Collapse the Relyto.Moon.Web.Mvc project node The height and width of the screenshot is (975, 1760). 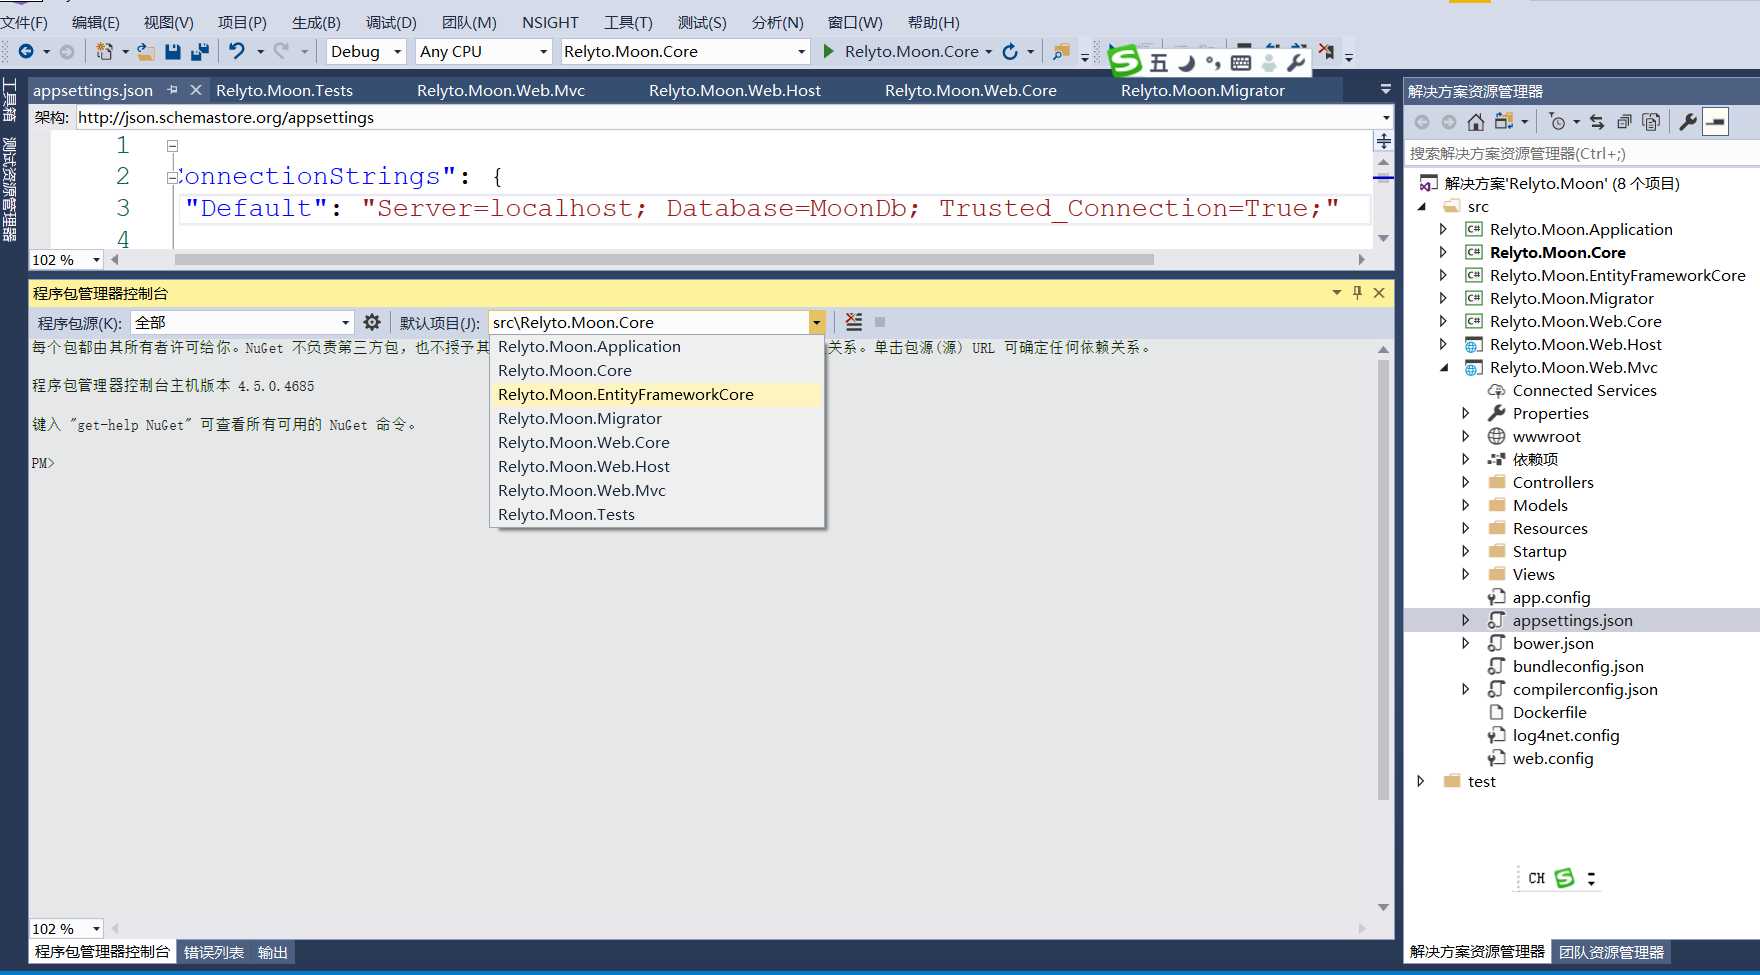pyautogui.click(x=1443, y=367)
